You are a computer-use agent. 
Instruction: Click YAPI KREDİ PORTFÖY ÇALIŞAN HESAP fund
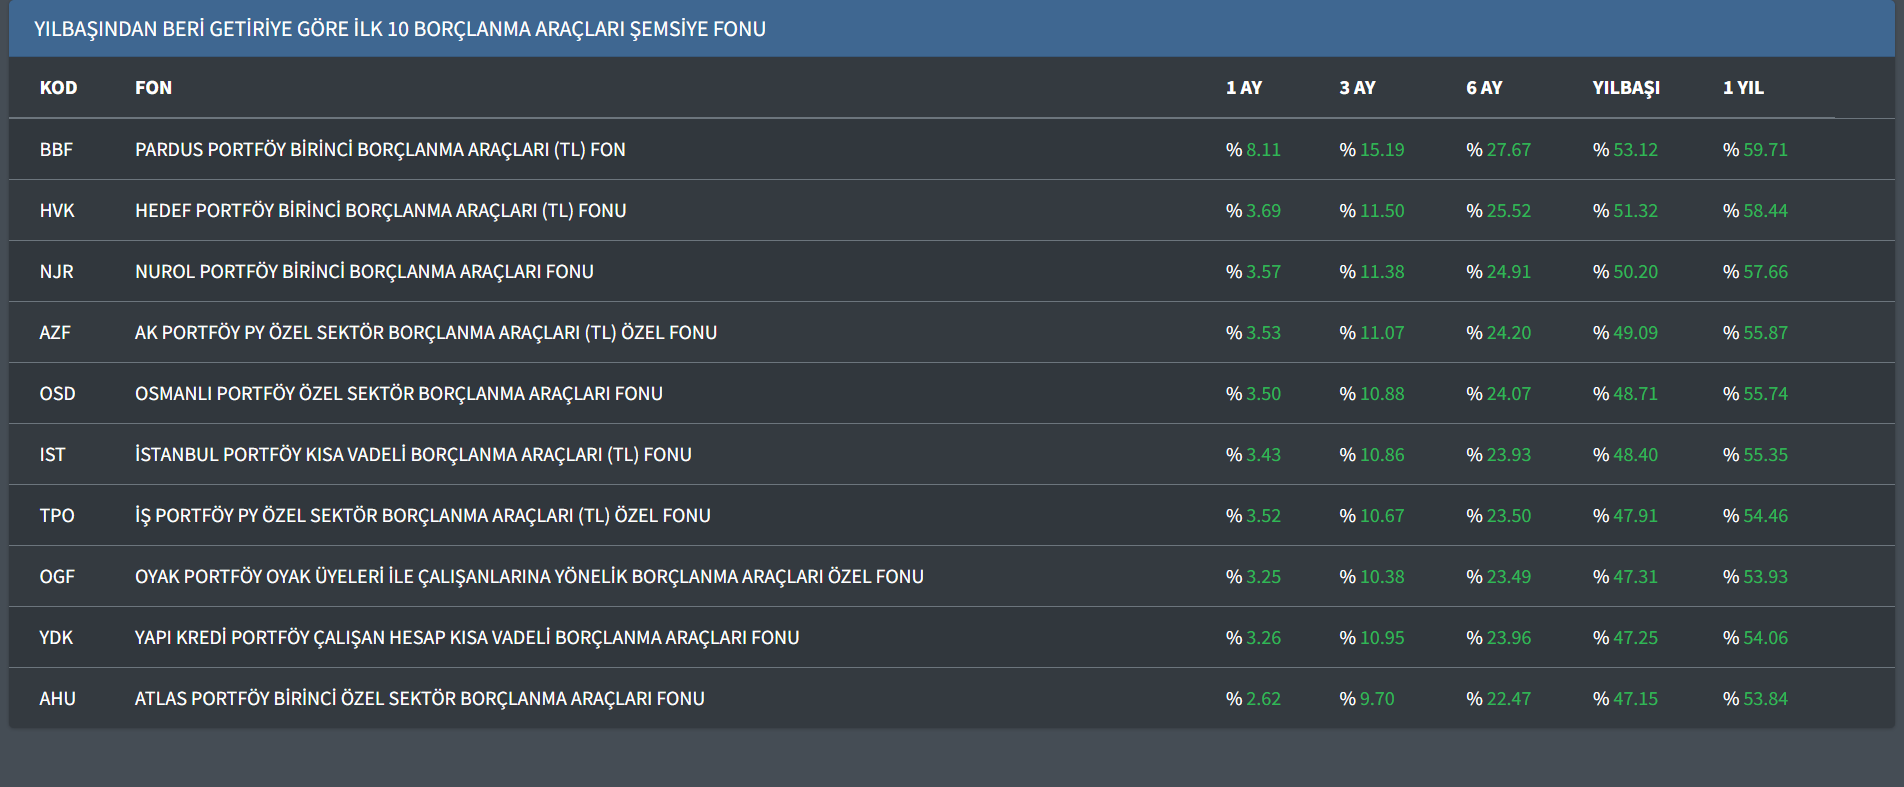tap(467, 638)
